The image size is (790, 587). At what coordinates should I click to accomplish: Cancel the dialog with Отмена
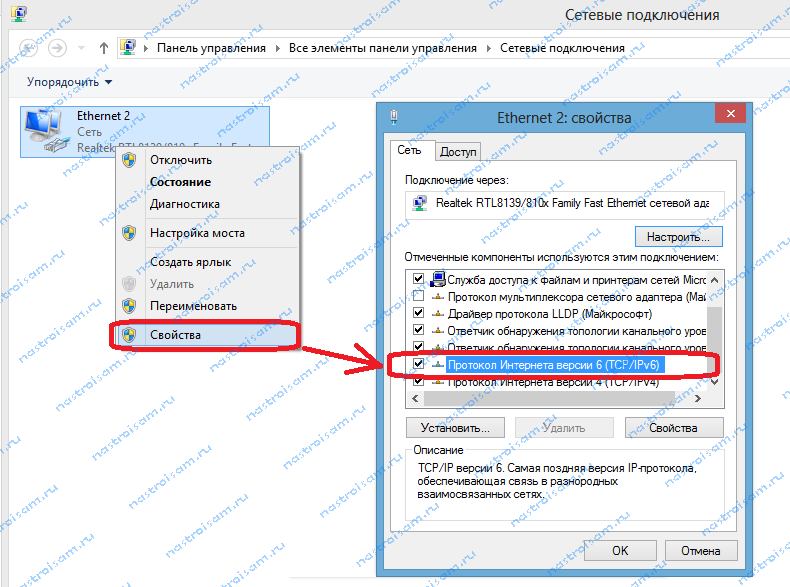[701, 551]
